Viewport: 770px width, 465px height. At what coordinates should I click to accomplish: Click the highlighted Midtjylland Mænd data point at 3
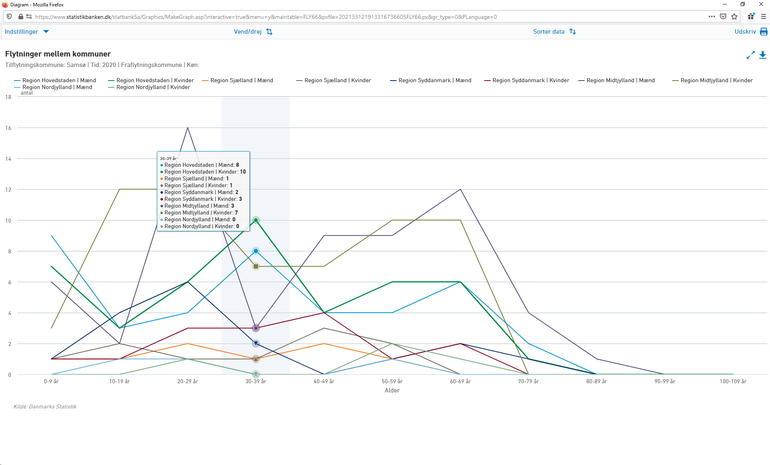tap(256, 328)
